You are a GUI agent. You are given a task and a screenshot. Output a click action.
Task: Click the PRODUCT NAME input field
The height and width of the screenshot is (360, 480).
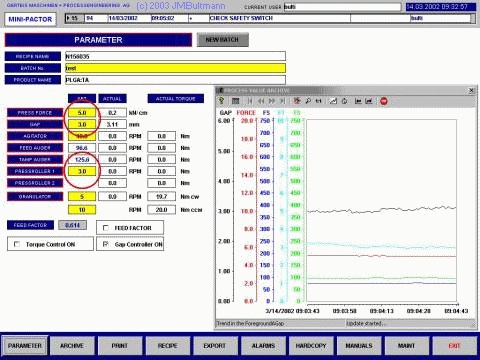click(x=175, y=80)
